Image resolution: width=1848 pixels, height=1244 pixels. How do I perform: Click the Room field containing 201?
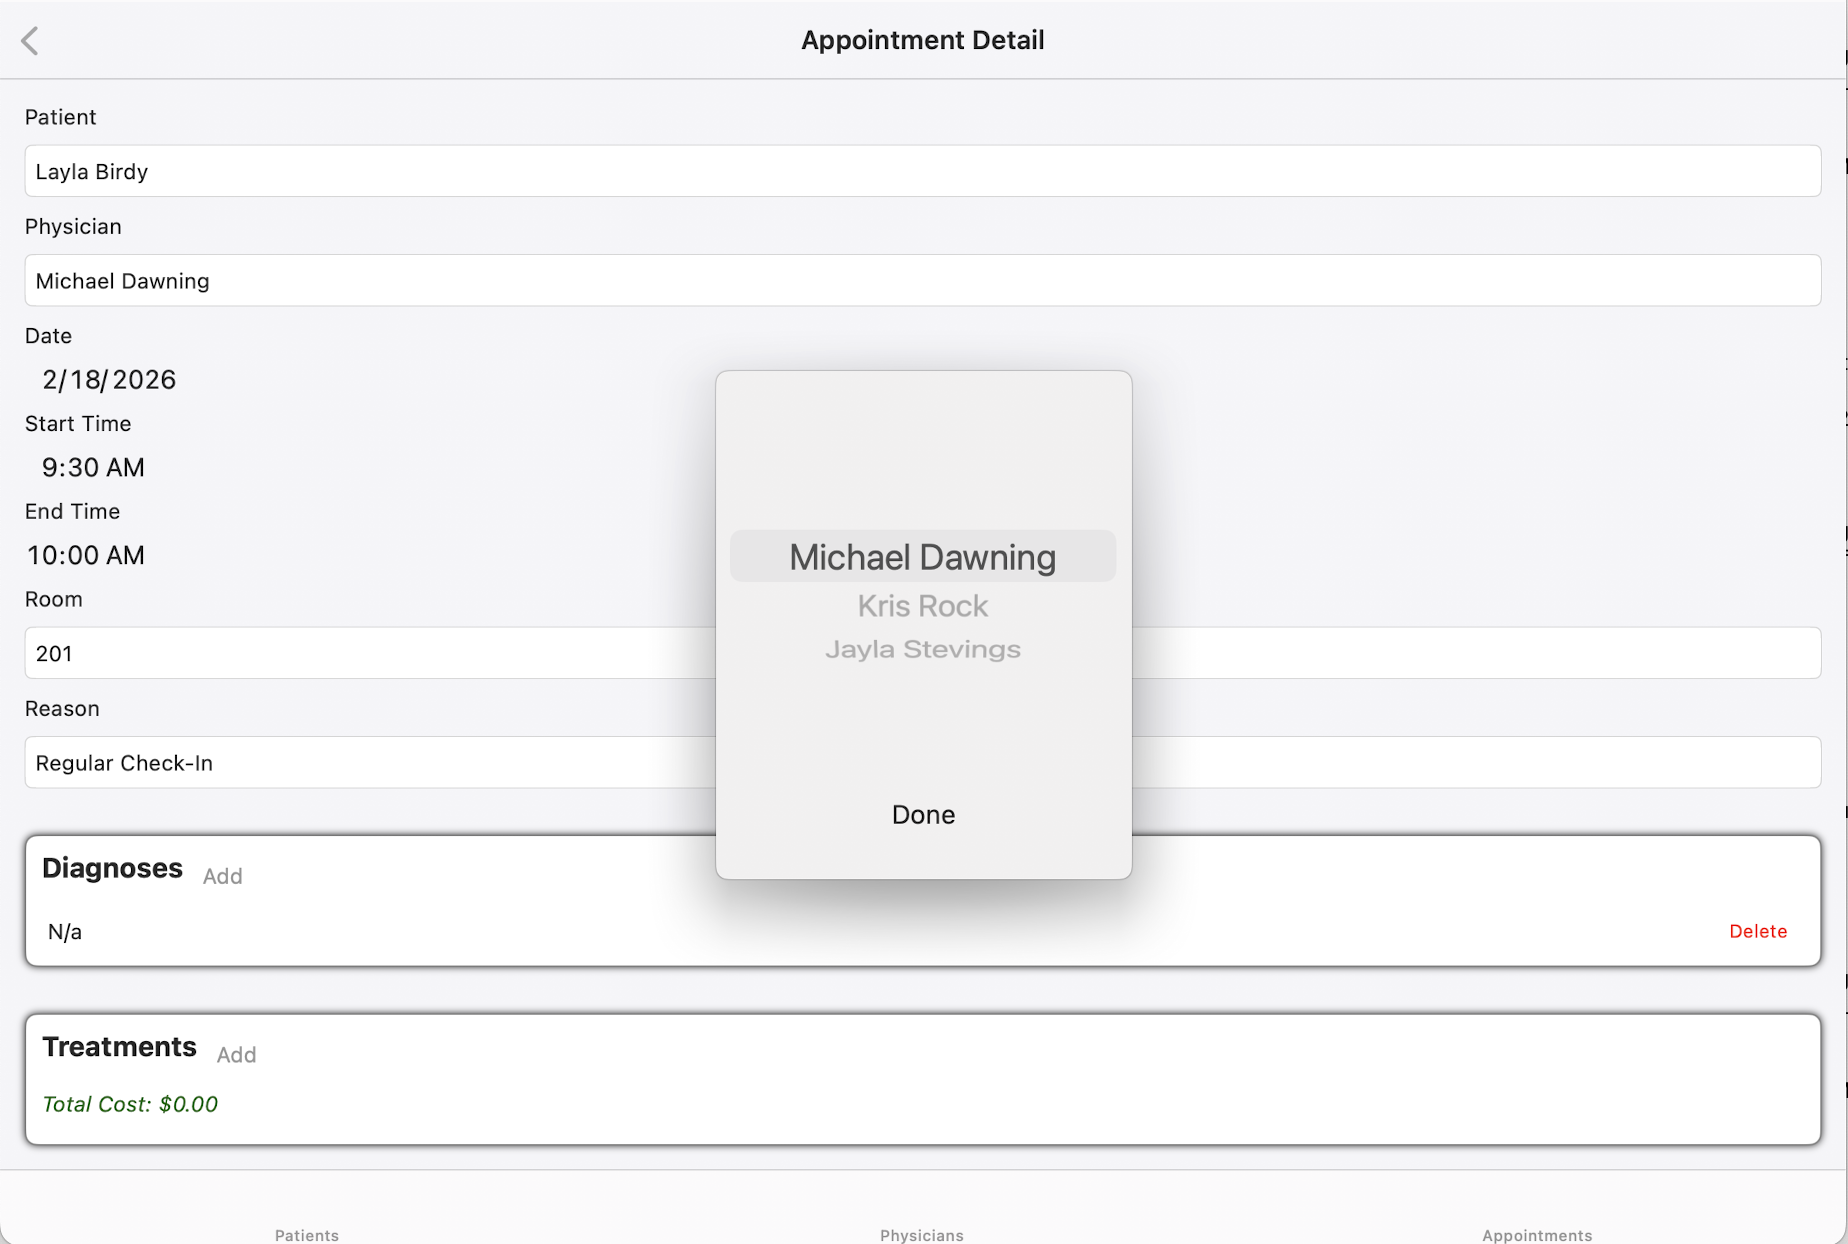[300, 653]
